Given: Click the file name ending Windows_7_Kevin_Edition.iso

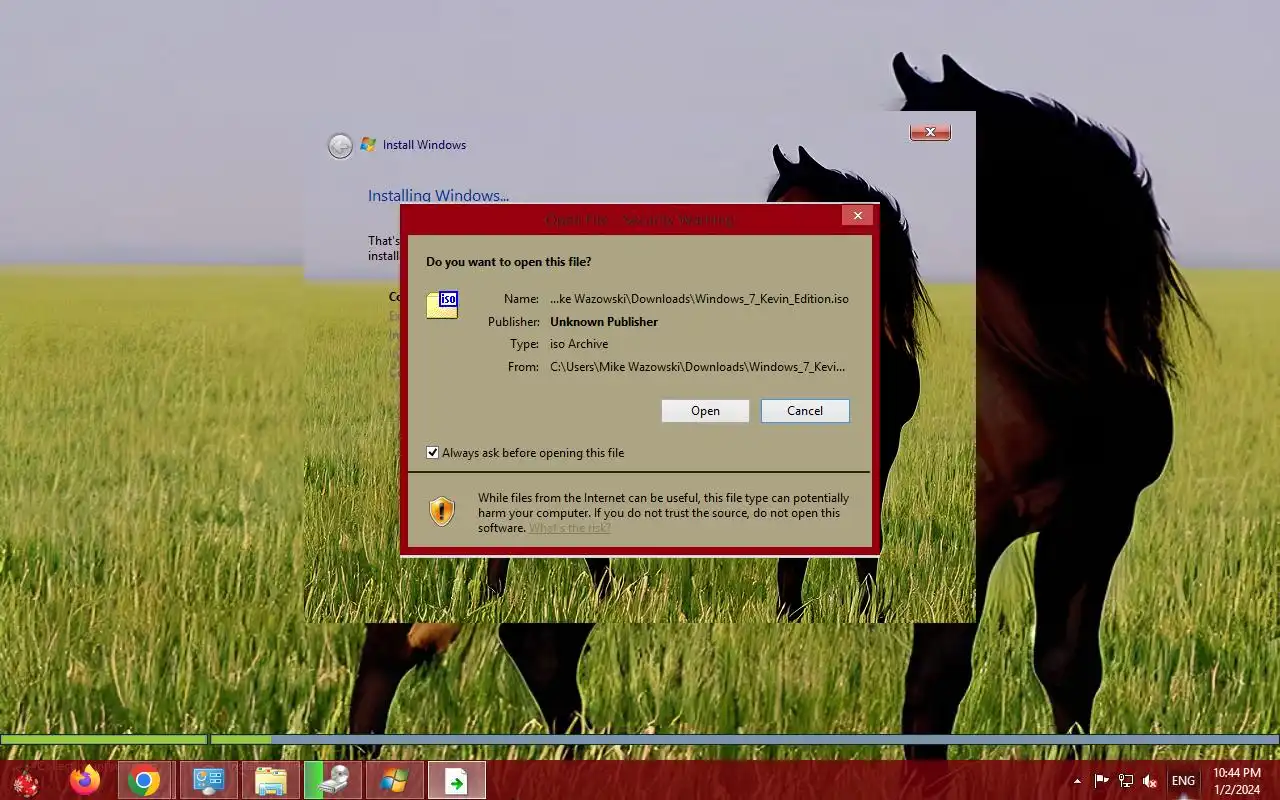Looking at the screenshot, I should (700, 299).
